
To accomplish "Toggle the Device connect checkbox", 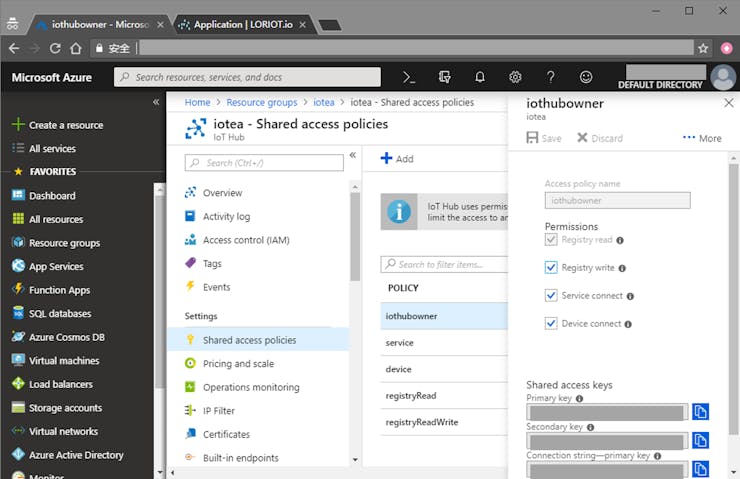I will (x=551, y=324).
